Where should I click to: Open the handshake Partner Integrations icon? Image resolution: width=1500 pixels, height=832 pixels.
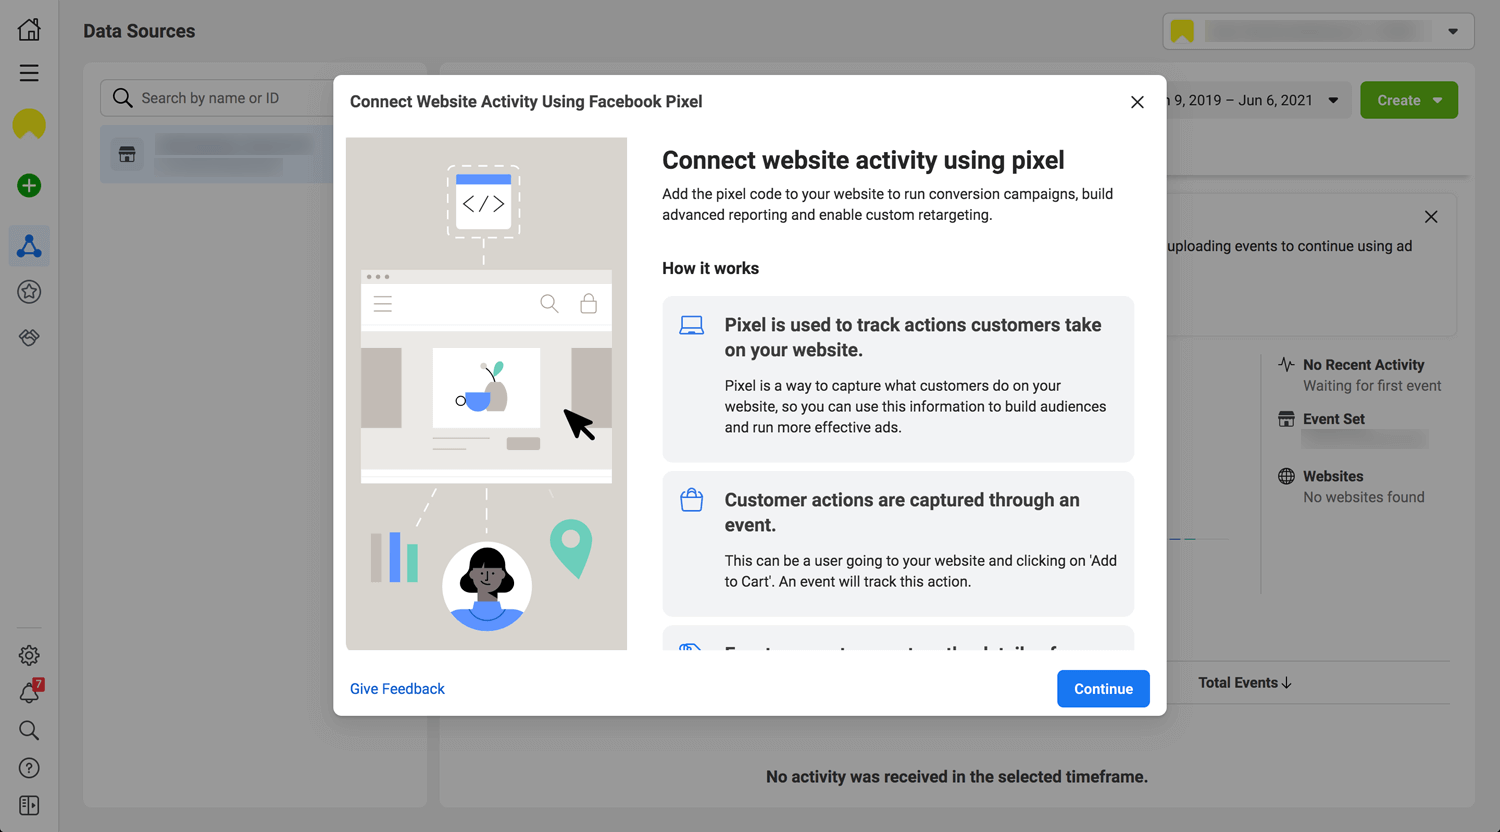pyautogui.click(x=29, y=338)
